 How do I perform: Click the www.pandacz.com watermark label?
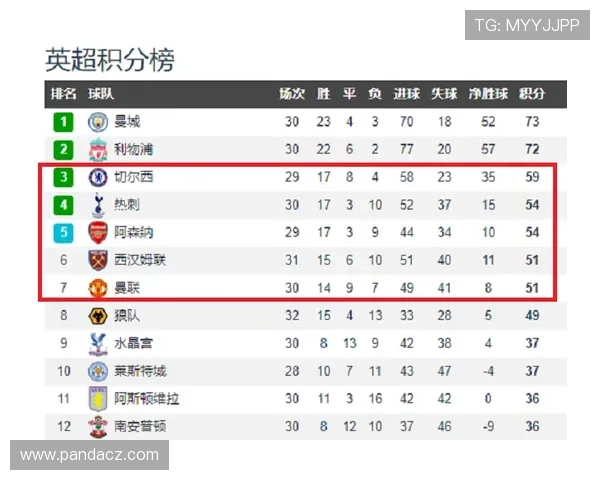tap(90, 455)
